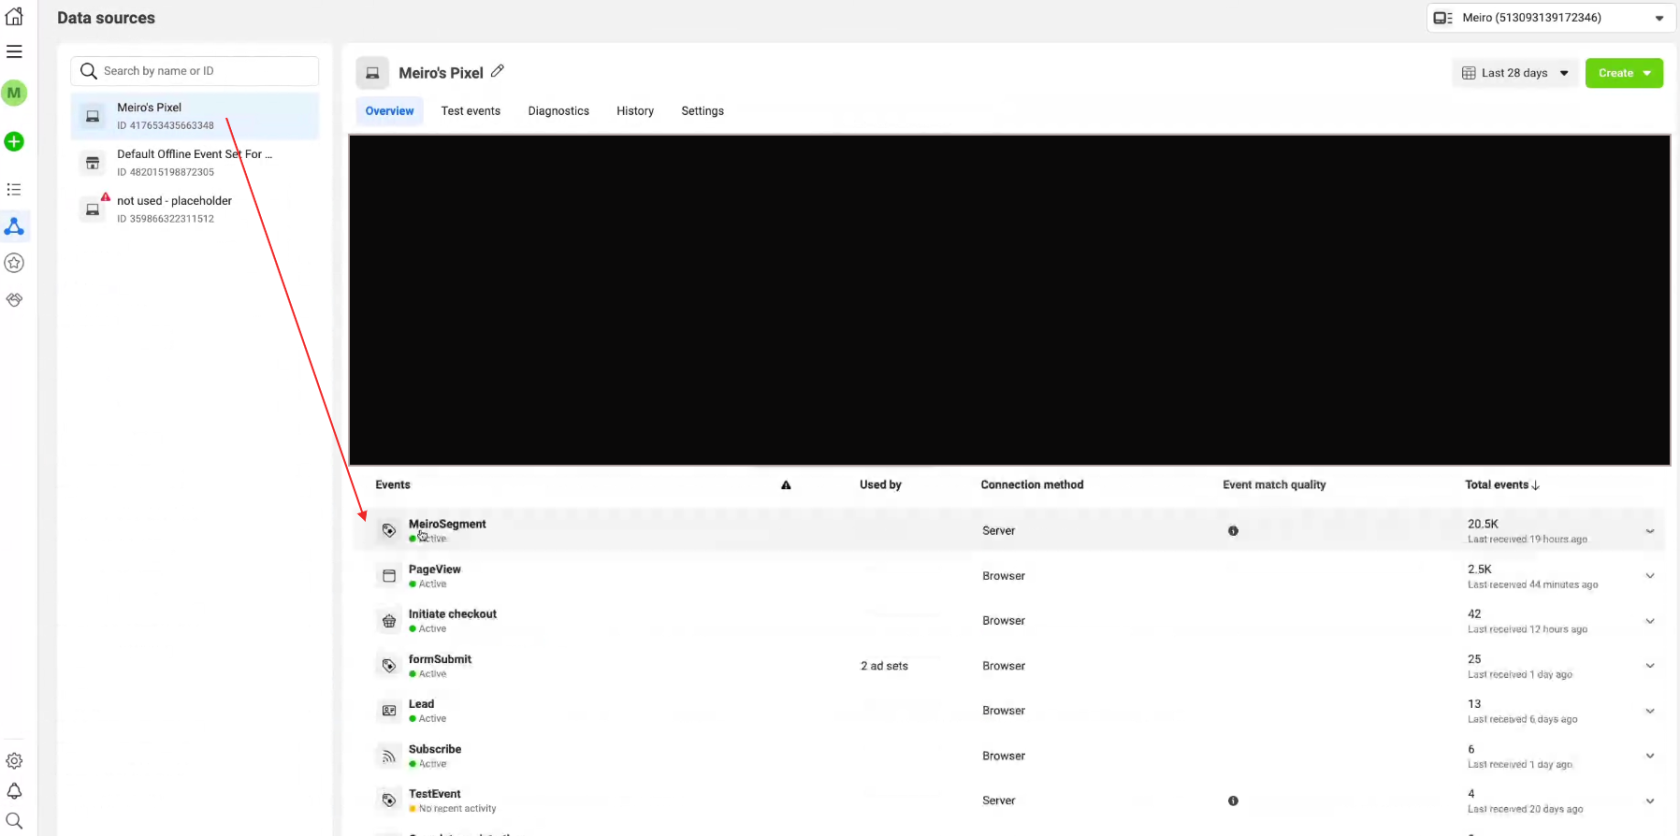Open the settings gear icon

coord(14,761)
